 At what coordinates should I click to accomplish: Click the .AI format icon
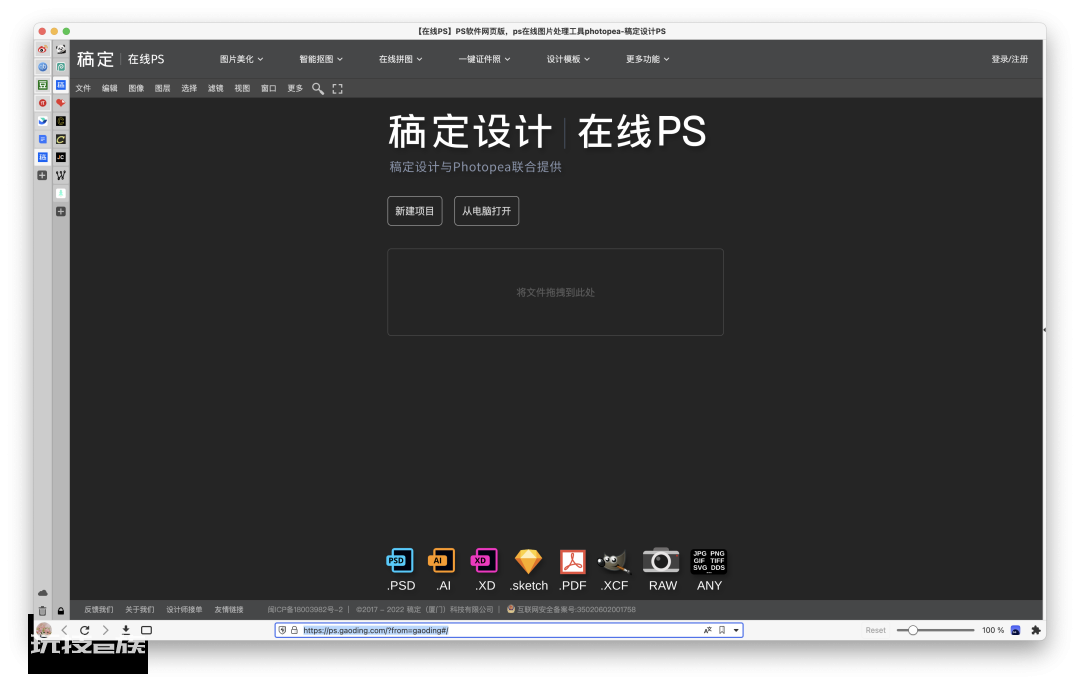[x=442, y=561]
